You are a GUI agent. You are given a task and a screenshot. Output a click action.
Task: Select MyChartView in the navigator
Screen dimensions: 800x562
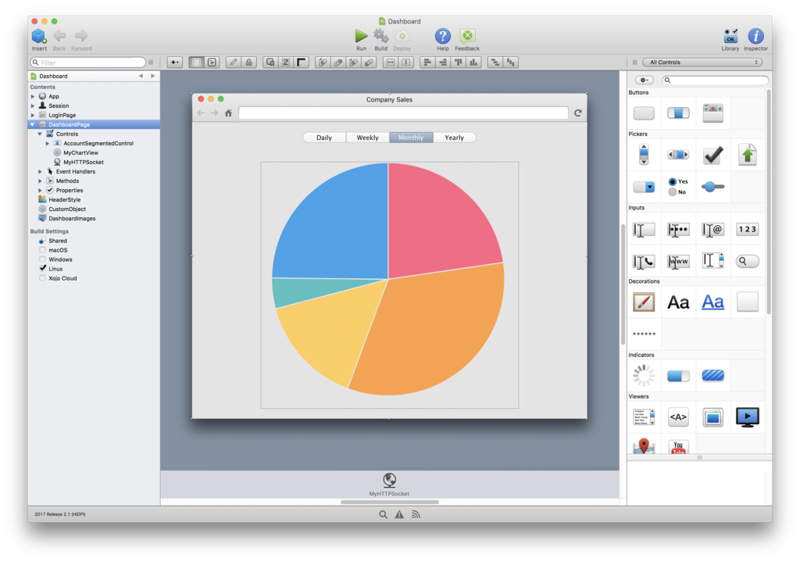click(x=81, y=152)
